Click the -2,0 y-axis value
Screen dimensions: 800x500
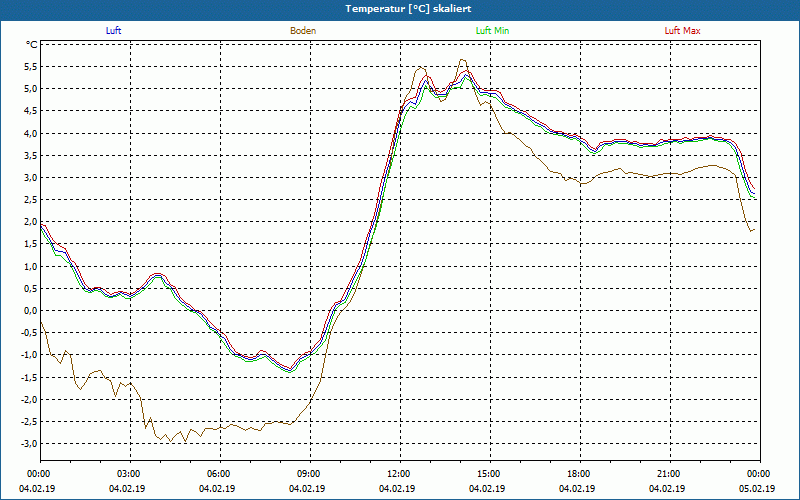coord(28,399)
